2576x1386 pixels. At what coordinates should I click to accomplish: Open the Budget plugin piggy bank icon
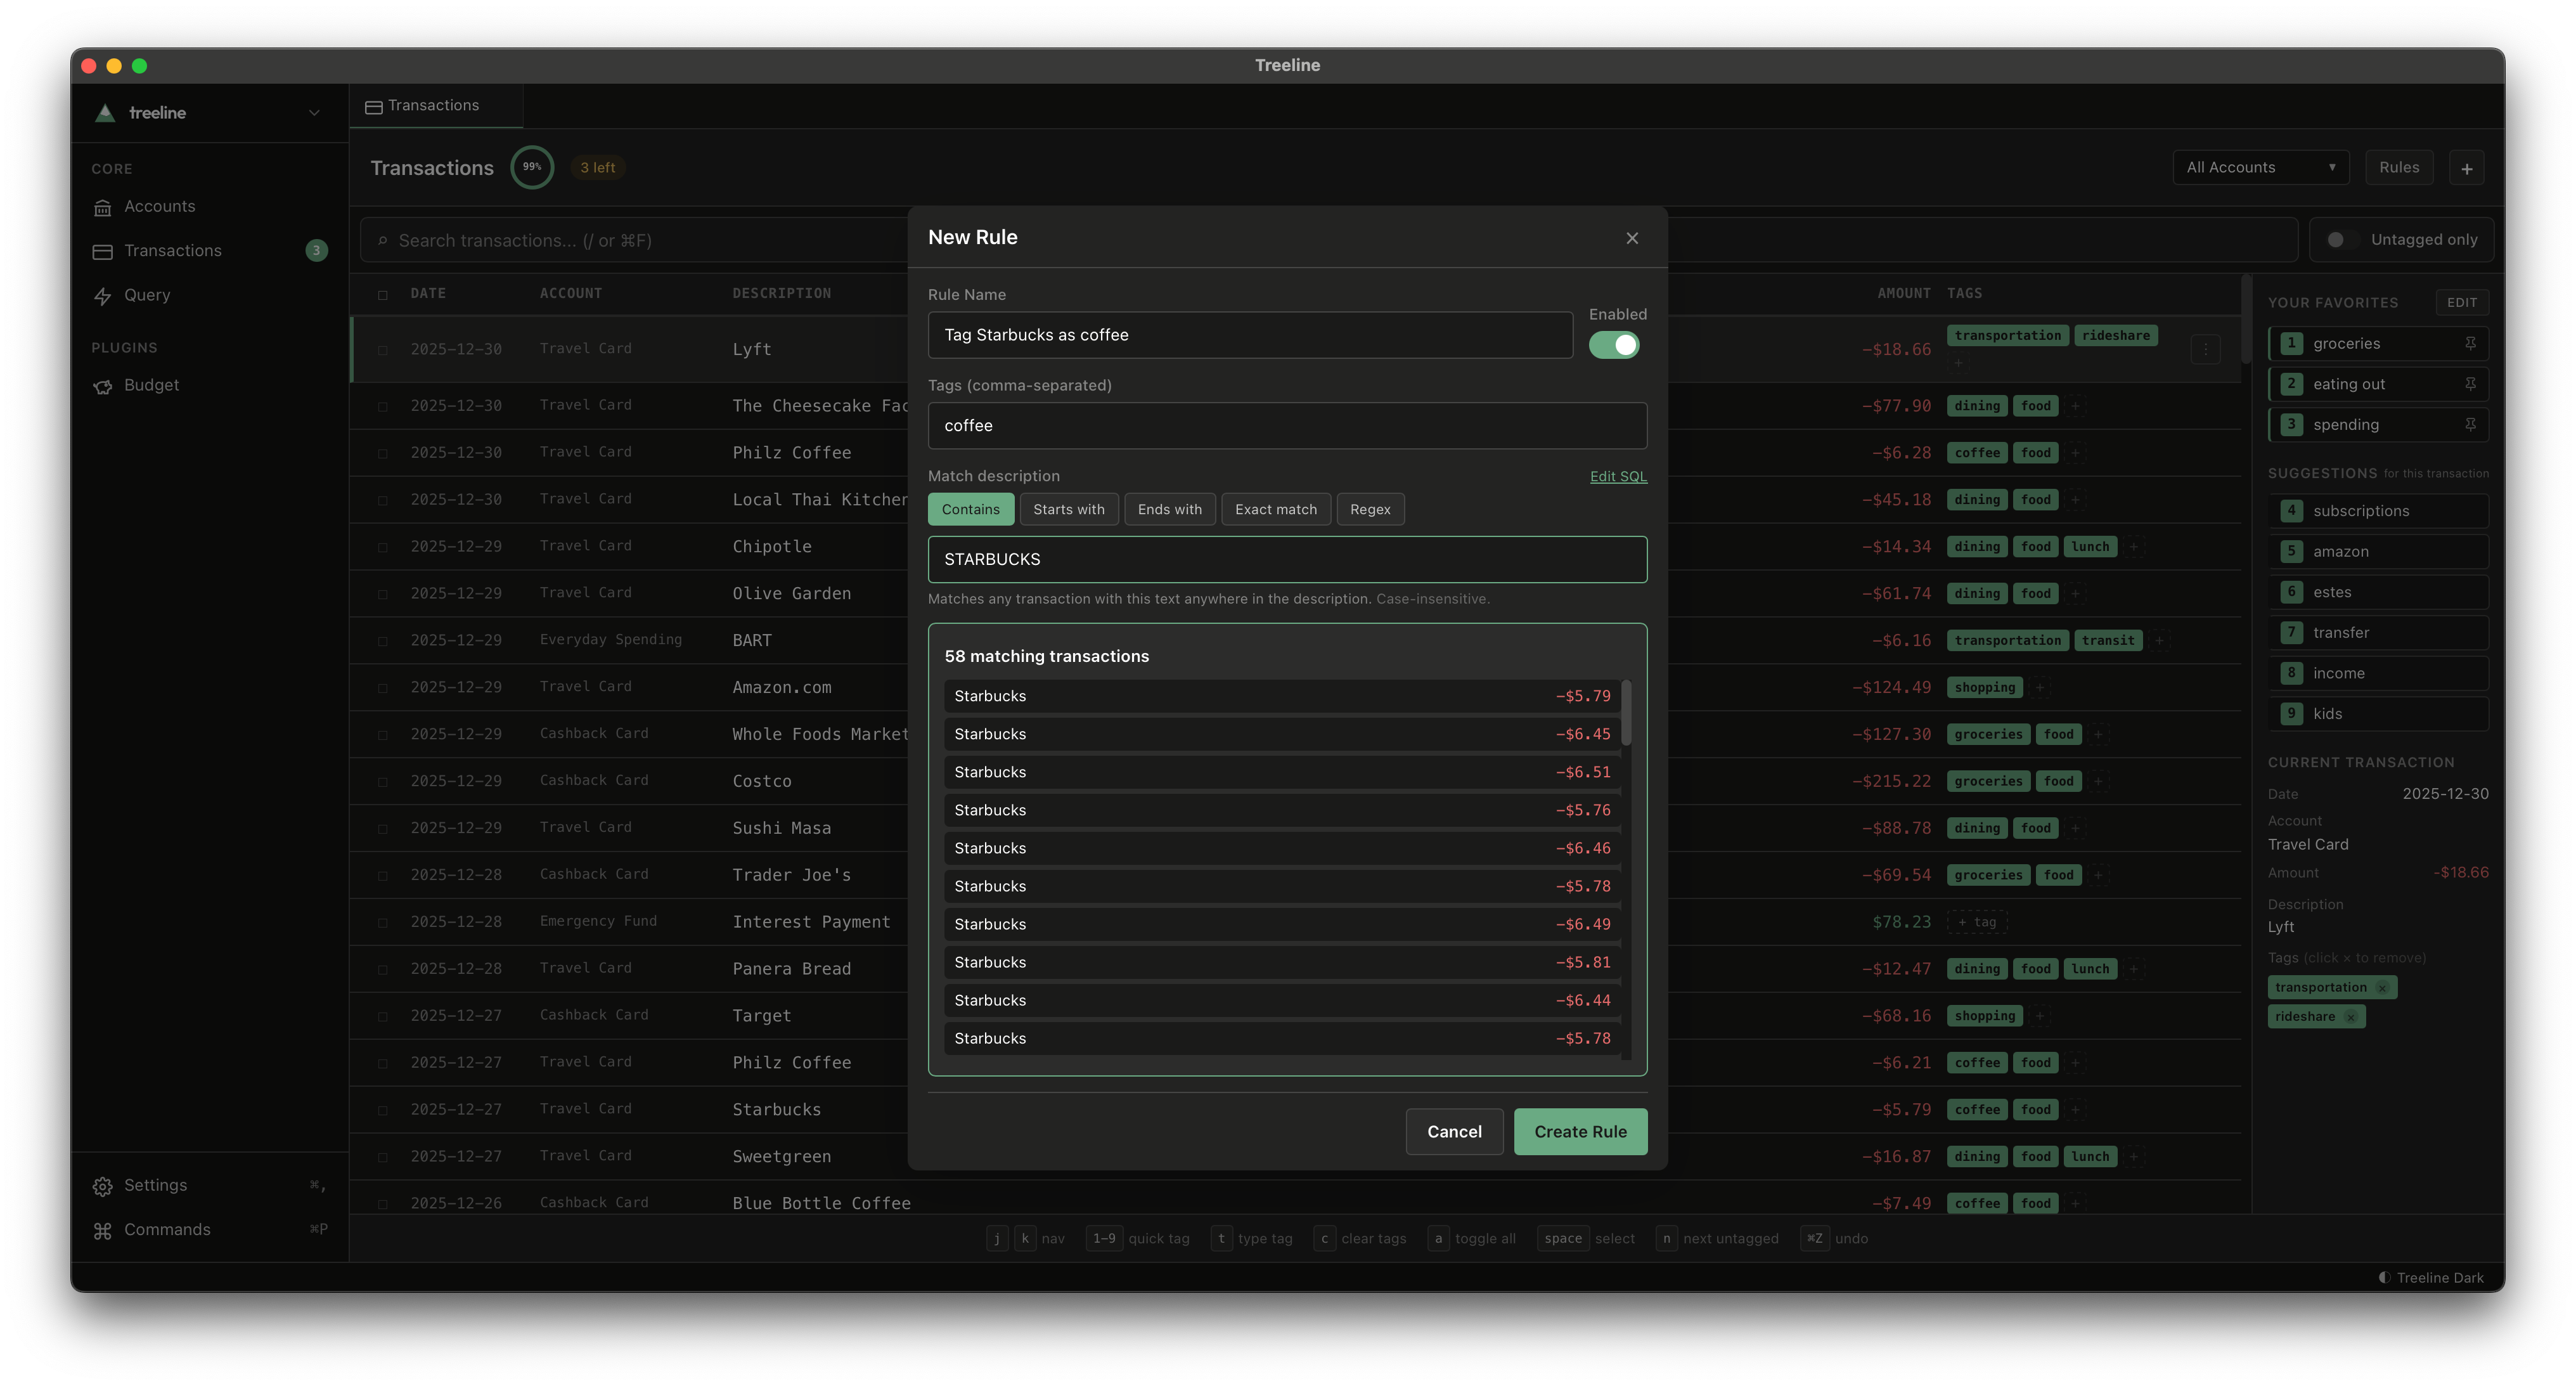click(x=102, y=386)
